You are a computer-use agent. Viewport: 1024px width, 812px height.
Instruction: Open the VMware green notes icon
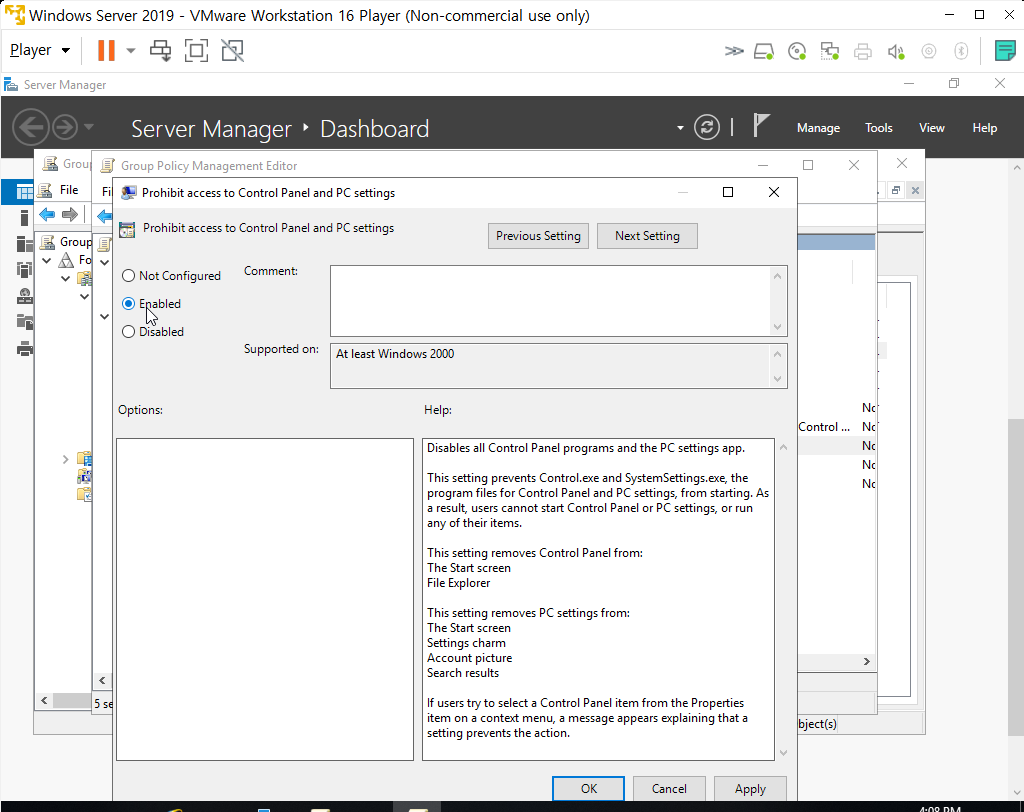1004,51
